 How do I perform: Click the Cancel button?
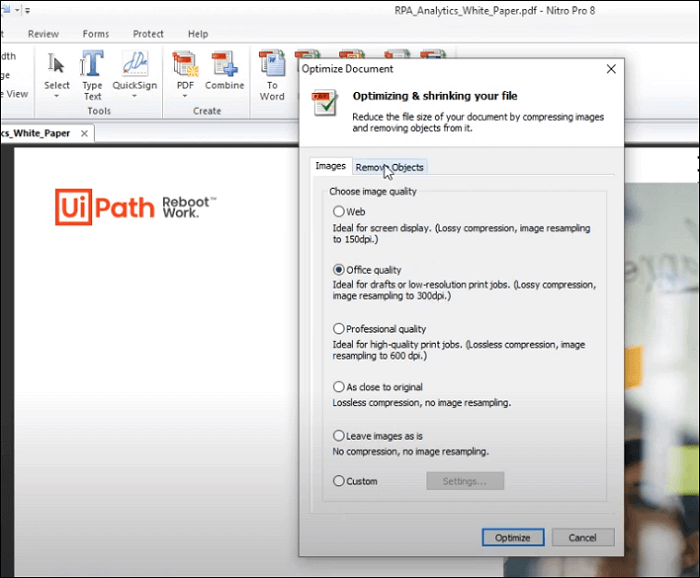[x=583, y=537]
